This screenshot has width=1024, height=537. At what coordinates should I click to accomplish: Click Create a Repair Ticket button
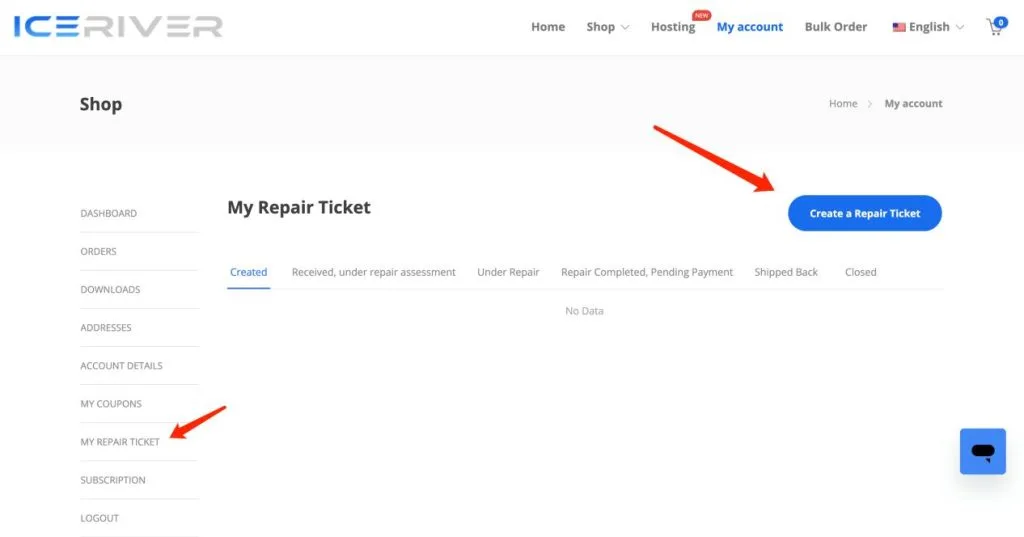864,213
